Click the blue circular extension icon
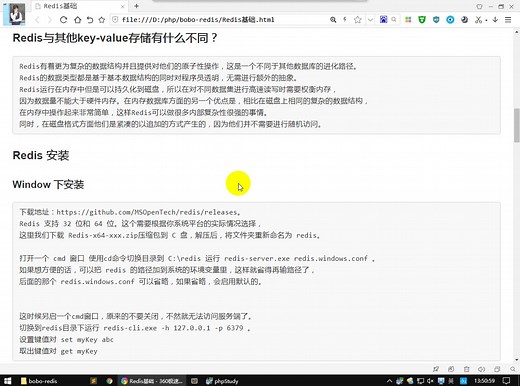The height and width of the screenshot is (386, 520). pyautogui.click(x=450, y=20)
